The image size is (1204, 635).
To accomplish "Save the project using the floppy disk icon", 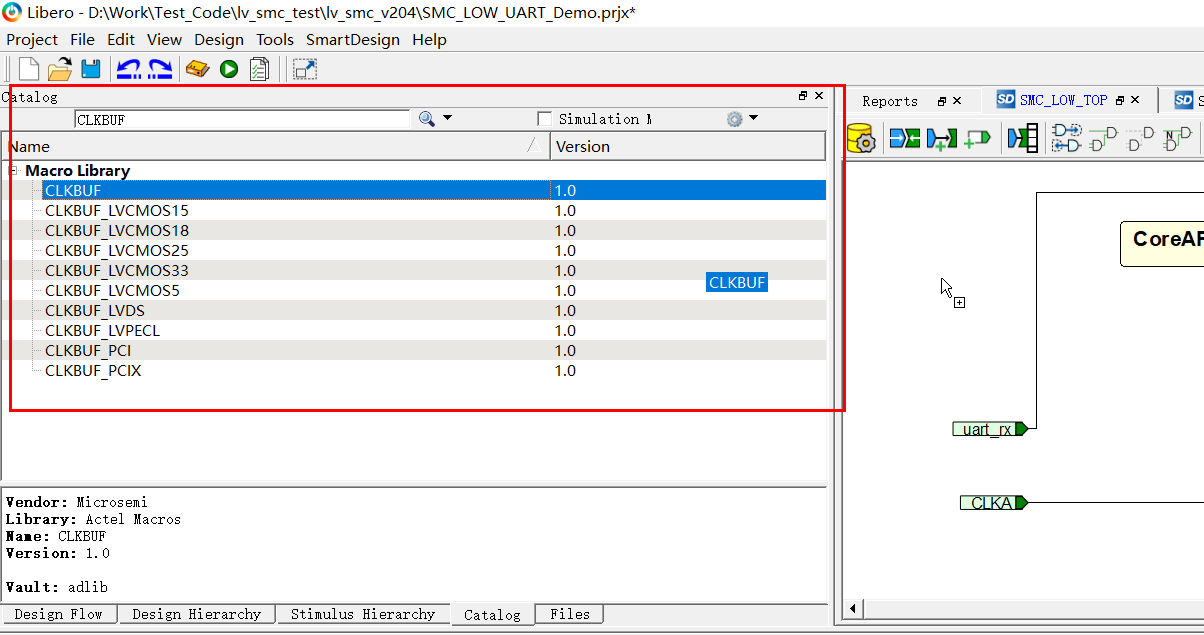I will pyautogui.click(x=90, y=69).
